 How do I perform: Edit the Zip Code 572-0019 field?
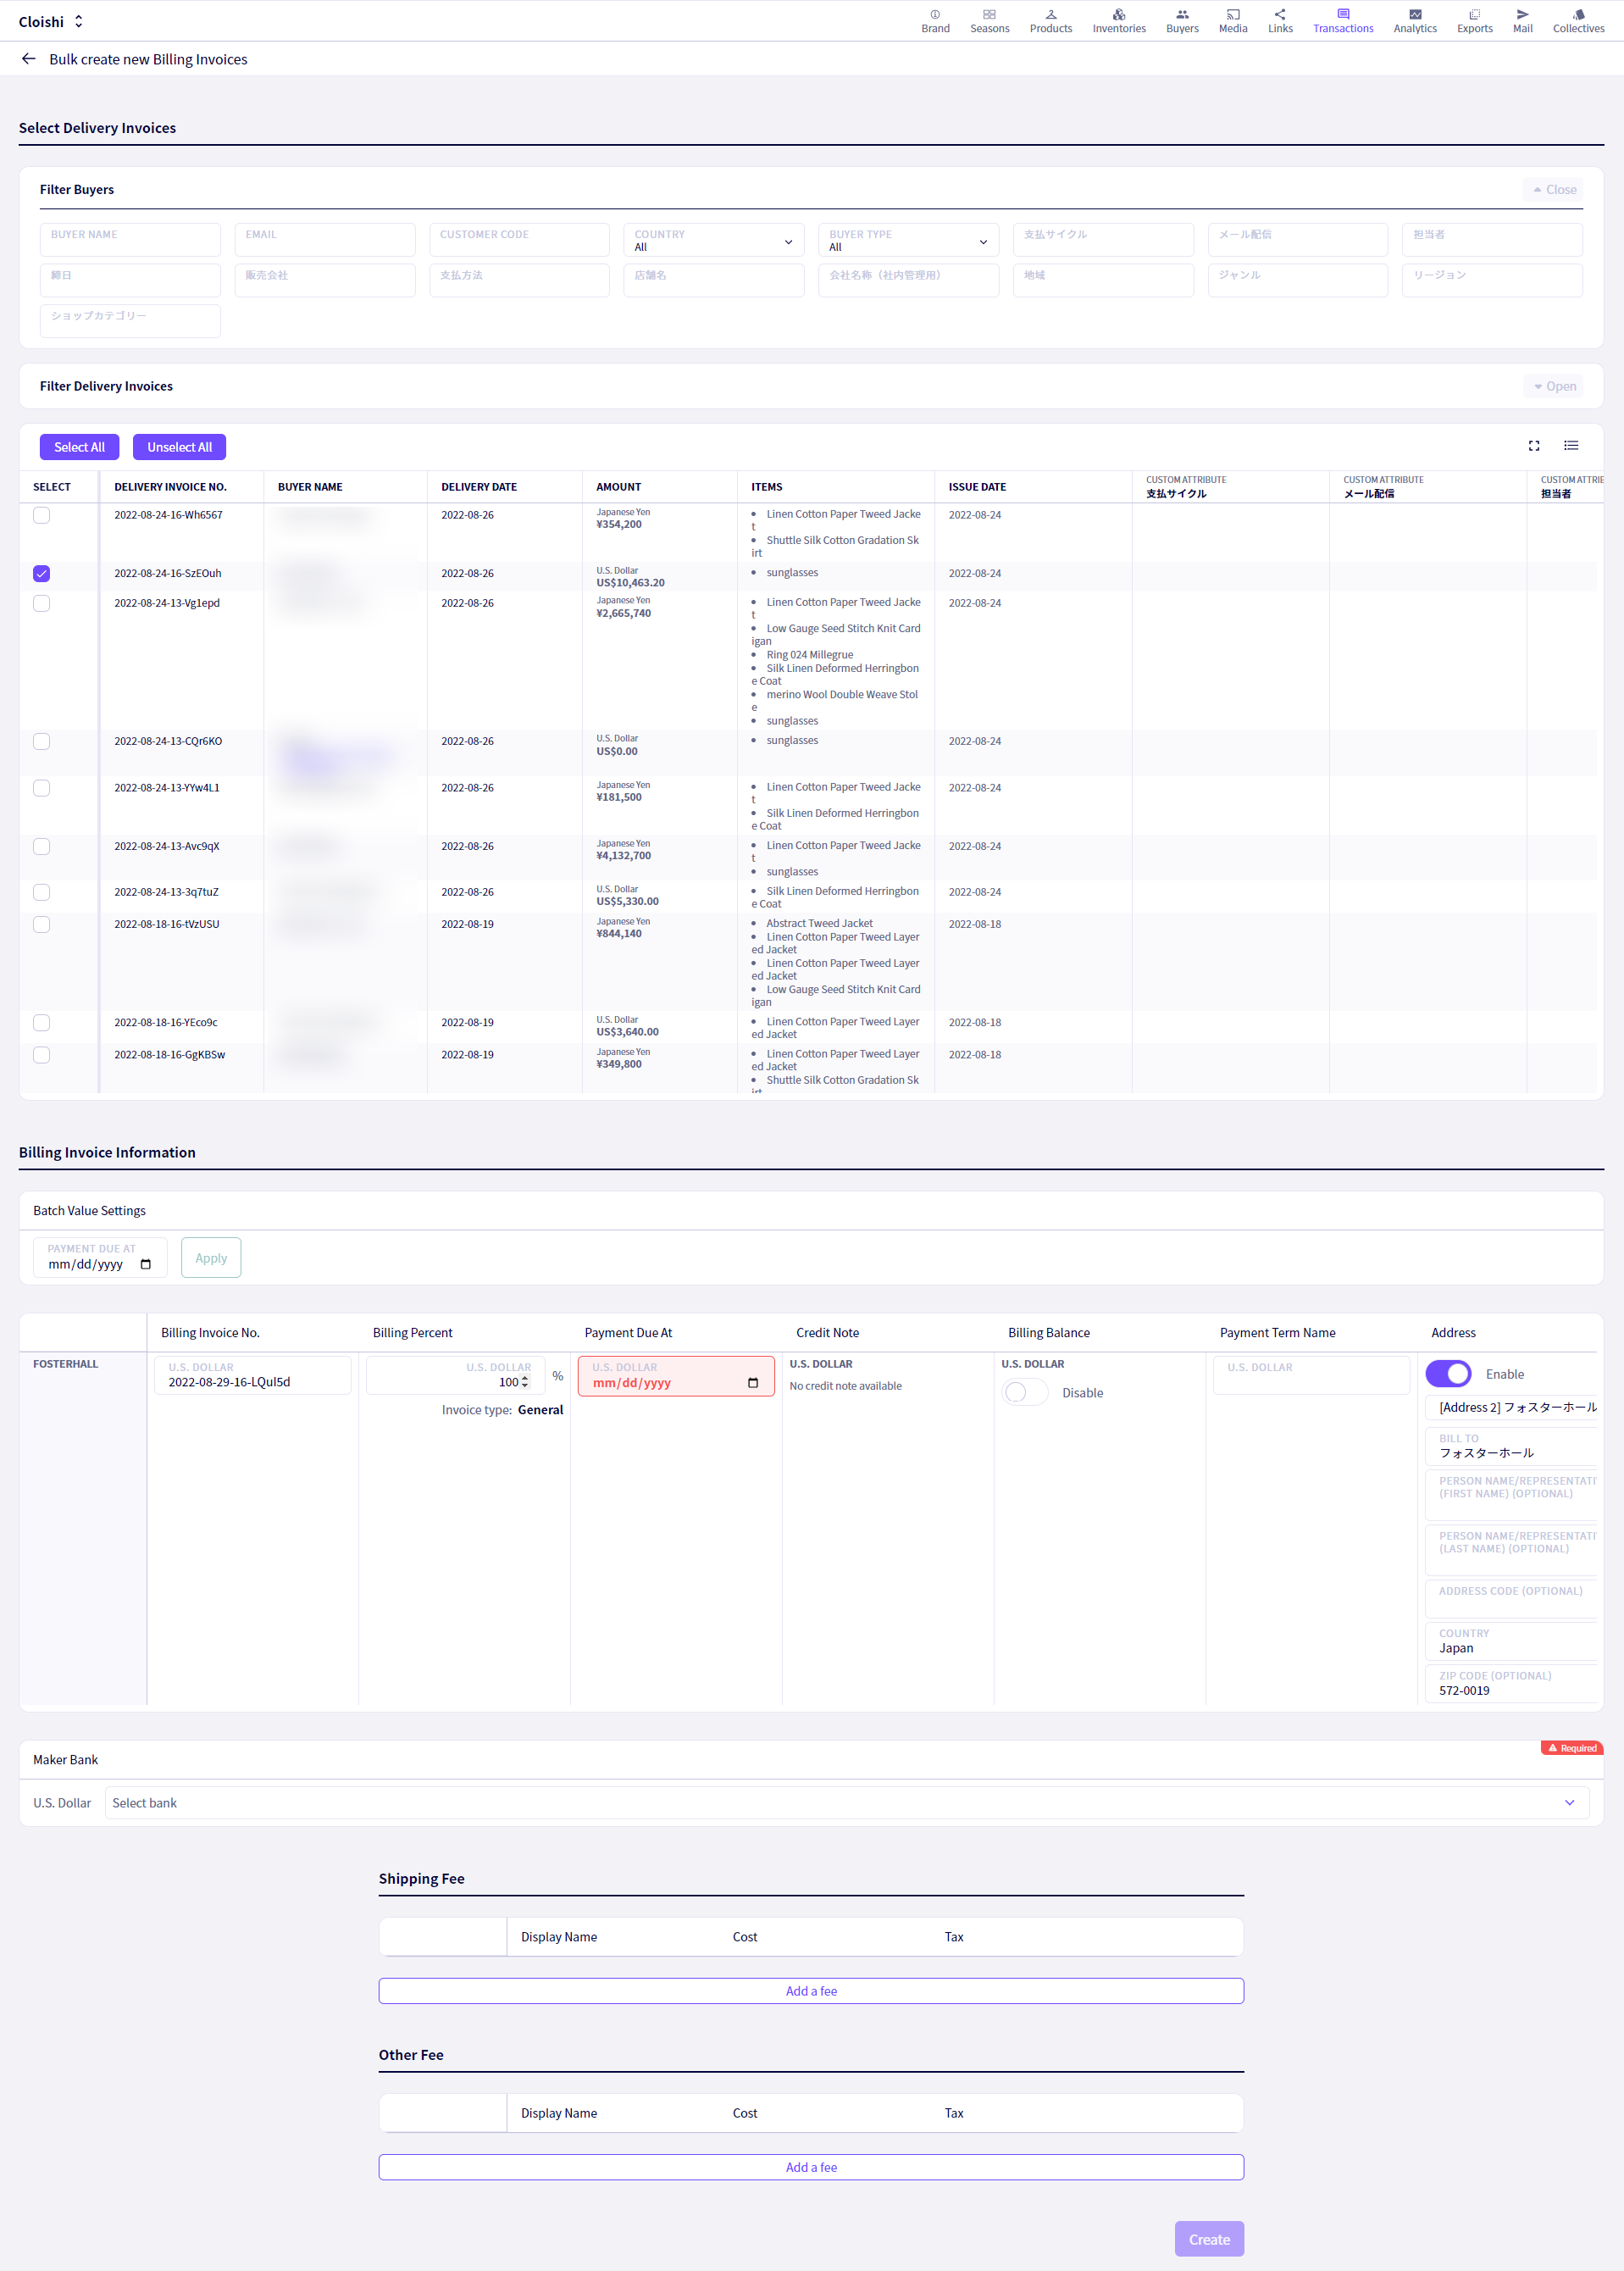1512,1683
